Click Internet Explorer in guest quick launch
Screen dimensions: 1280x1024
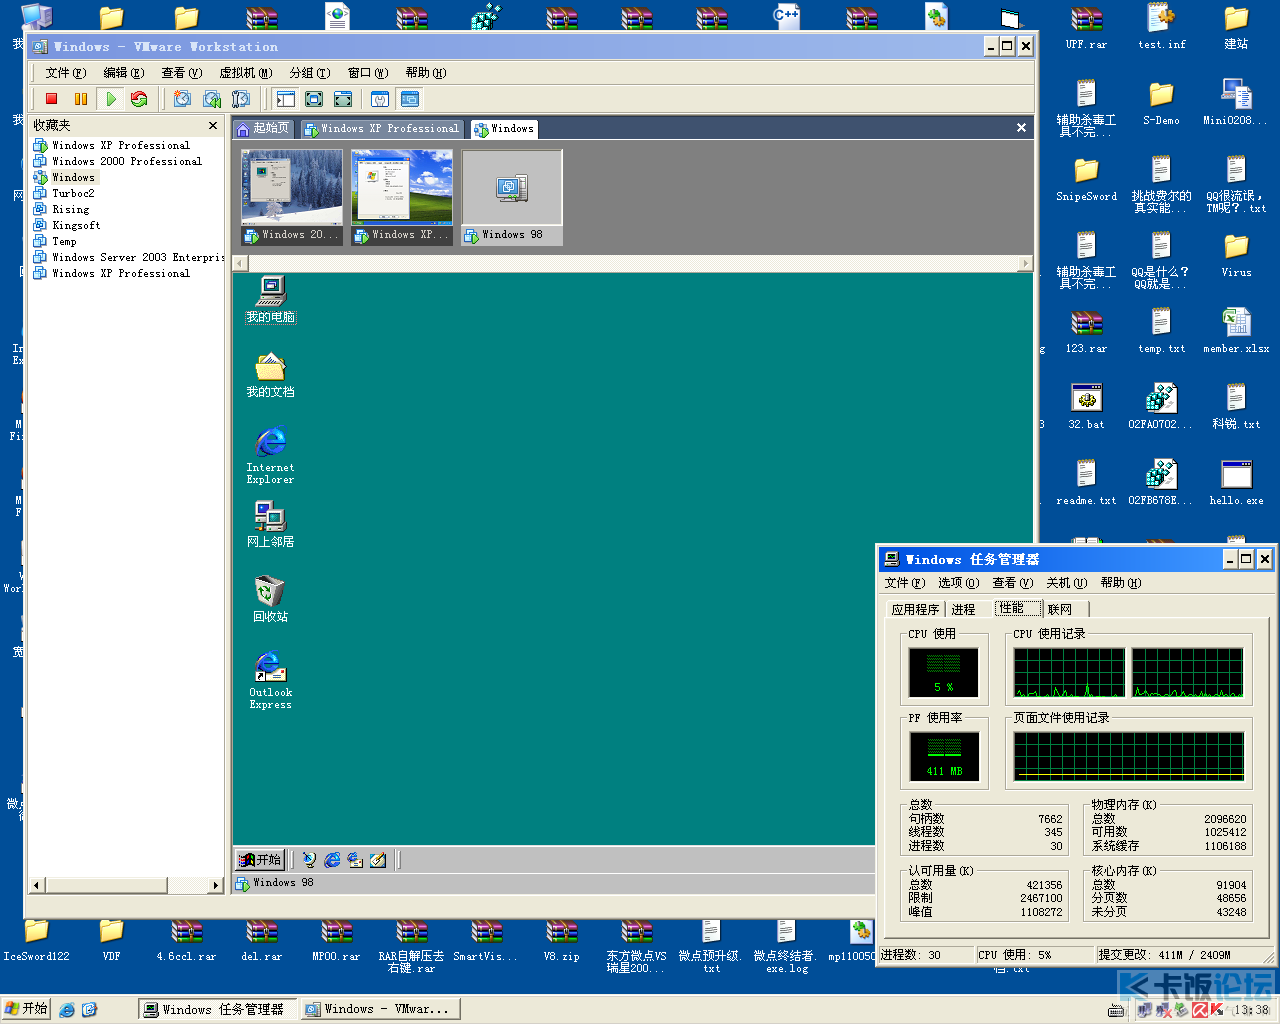pyautogui.click(x=332, y=860)
